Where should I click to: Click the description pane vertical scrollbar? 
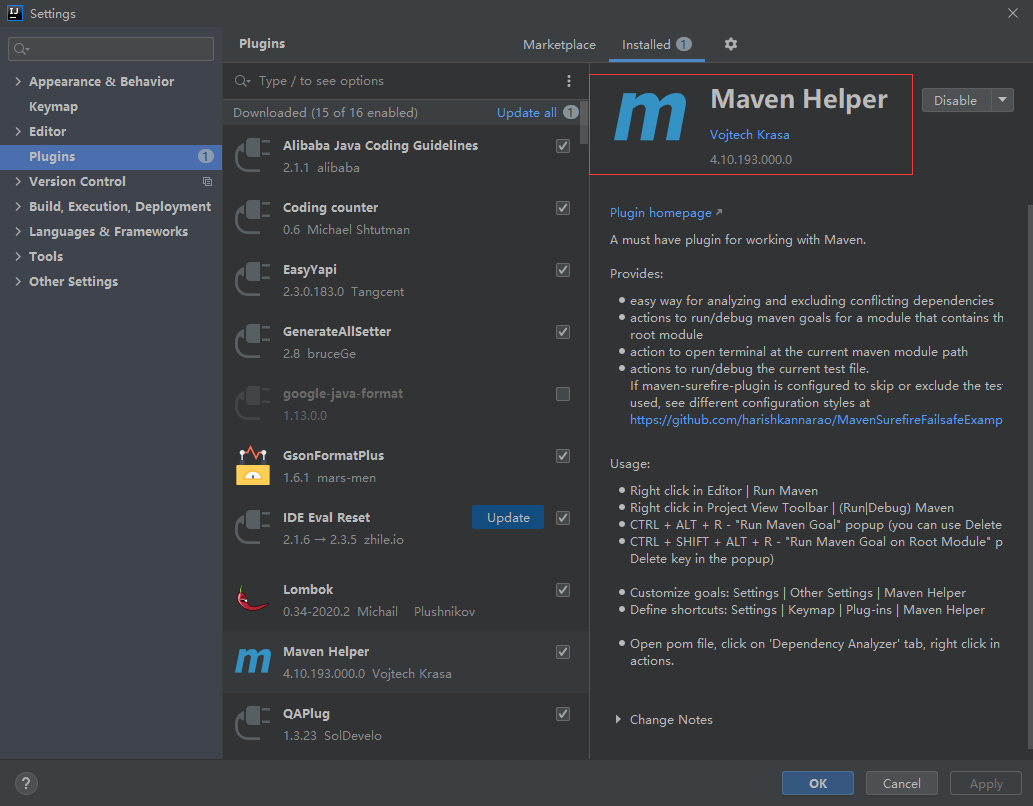coord(1030,476)
